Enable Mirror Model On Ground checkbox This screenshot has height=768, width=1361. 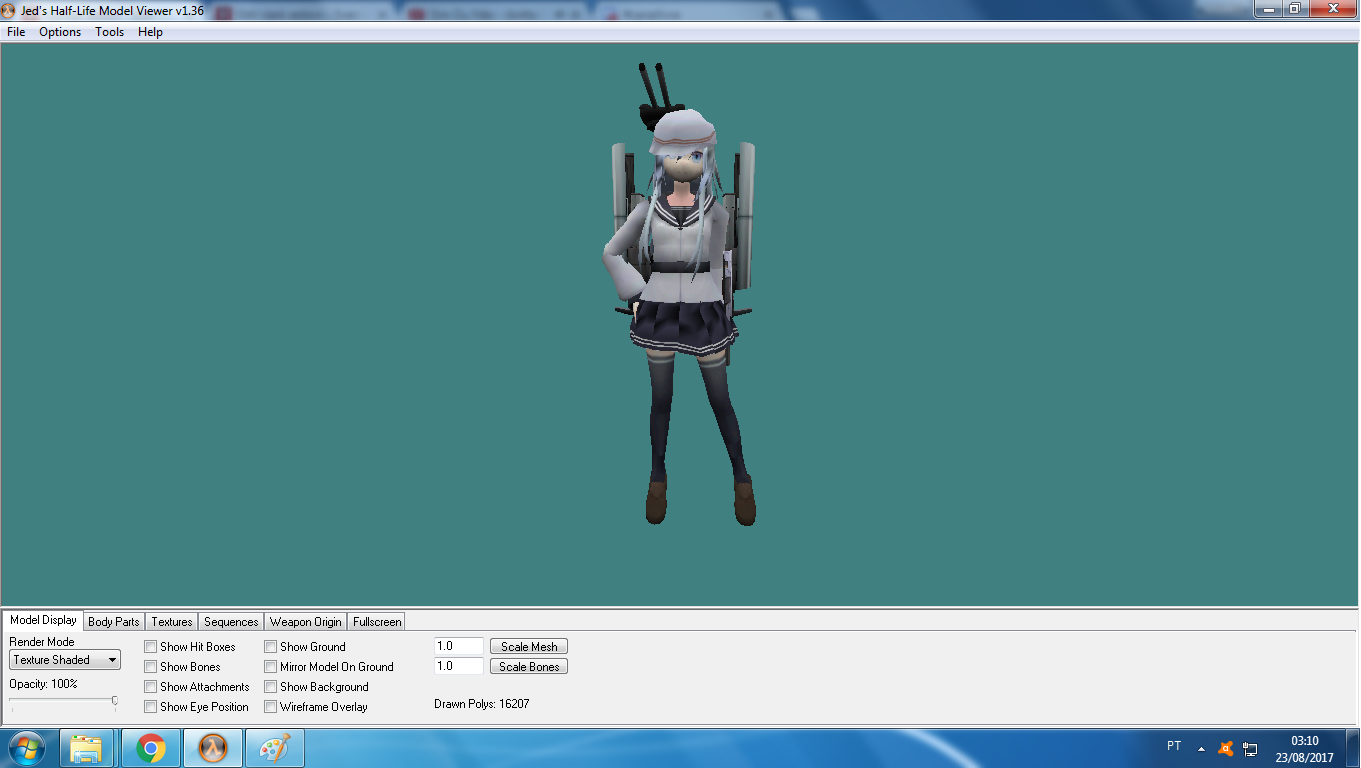[271, 667]
